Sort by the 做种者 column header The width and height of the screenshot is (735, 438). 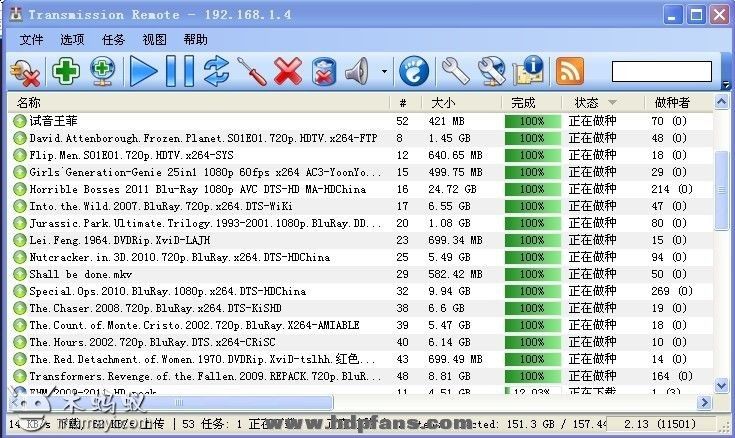(678, 103)
